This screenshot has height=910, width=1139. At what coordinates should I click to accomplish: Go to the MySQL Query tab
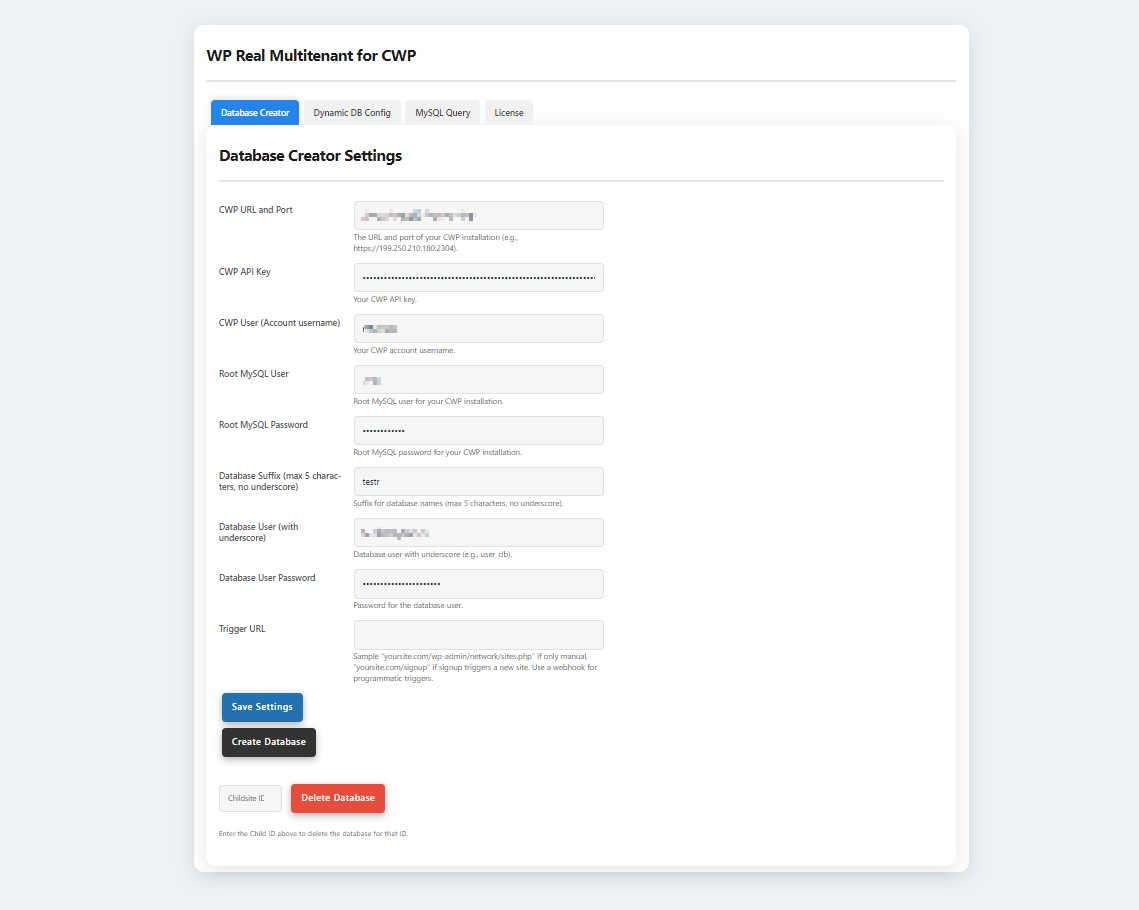[x=442, y=113]
